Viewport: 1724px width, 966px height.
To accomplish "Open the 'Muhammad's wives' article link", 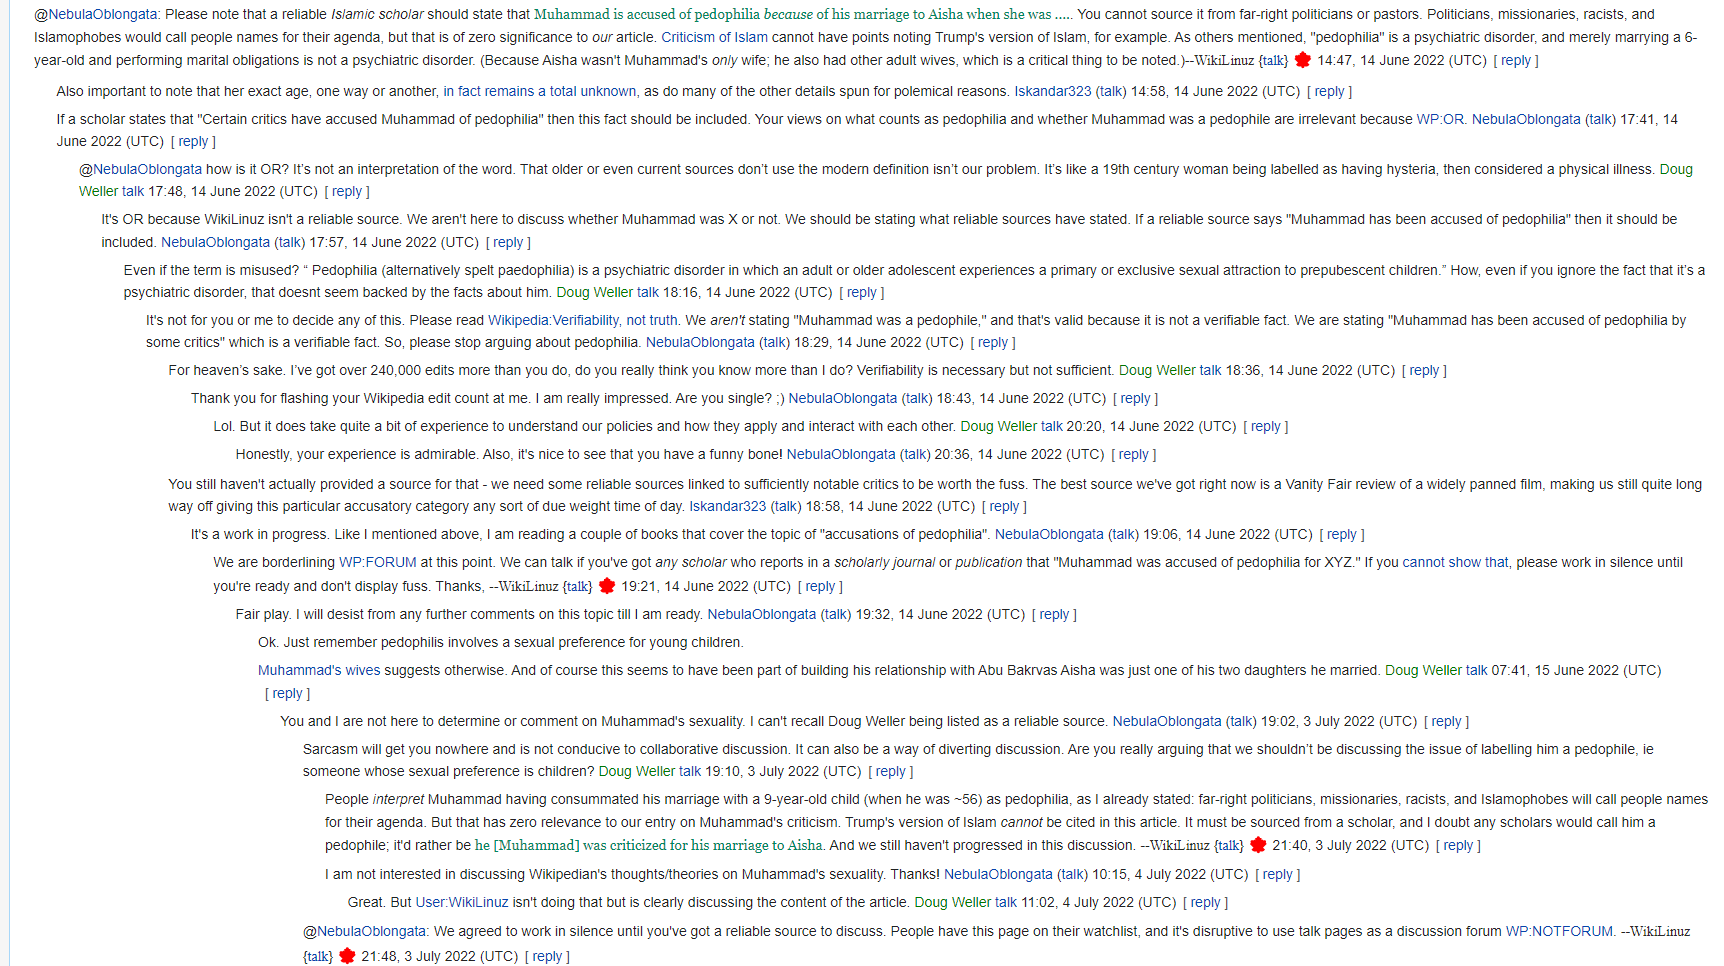I will click(319, 670).
